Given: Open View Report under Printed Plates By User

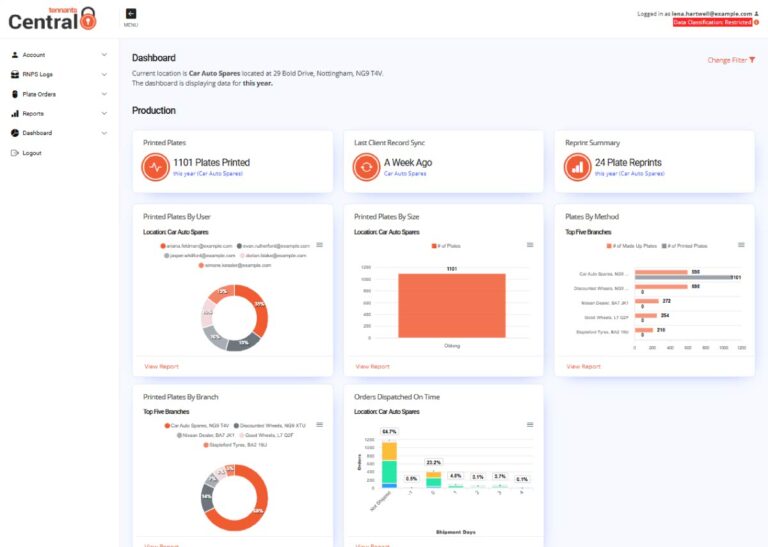Looking at the screenshot, I should pos(162,366).
